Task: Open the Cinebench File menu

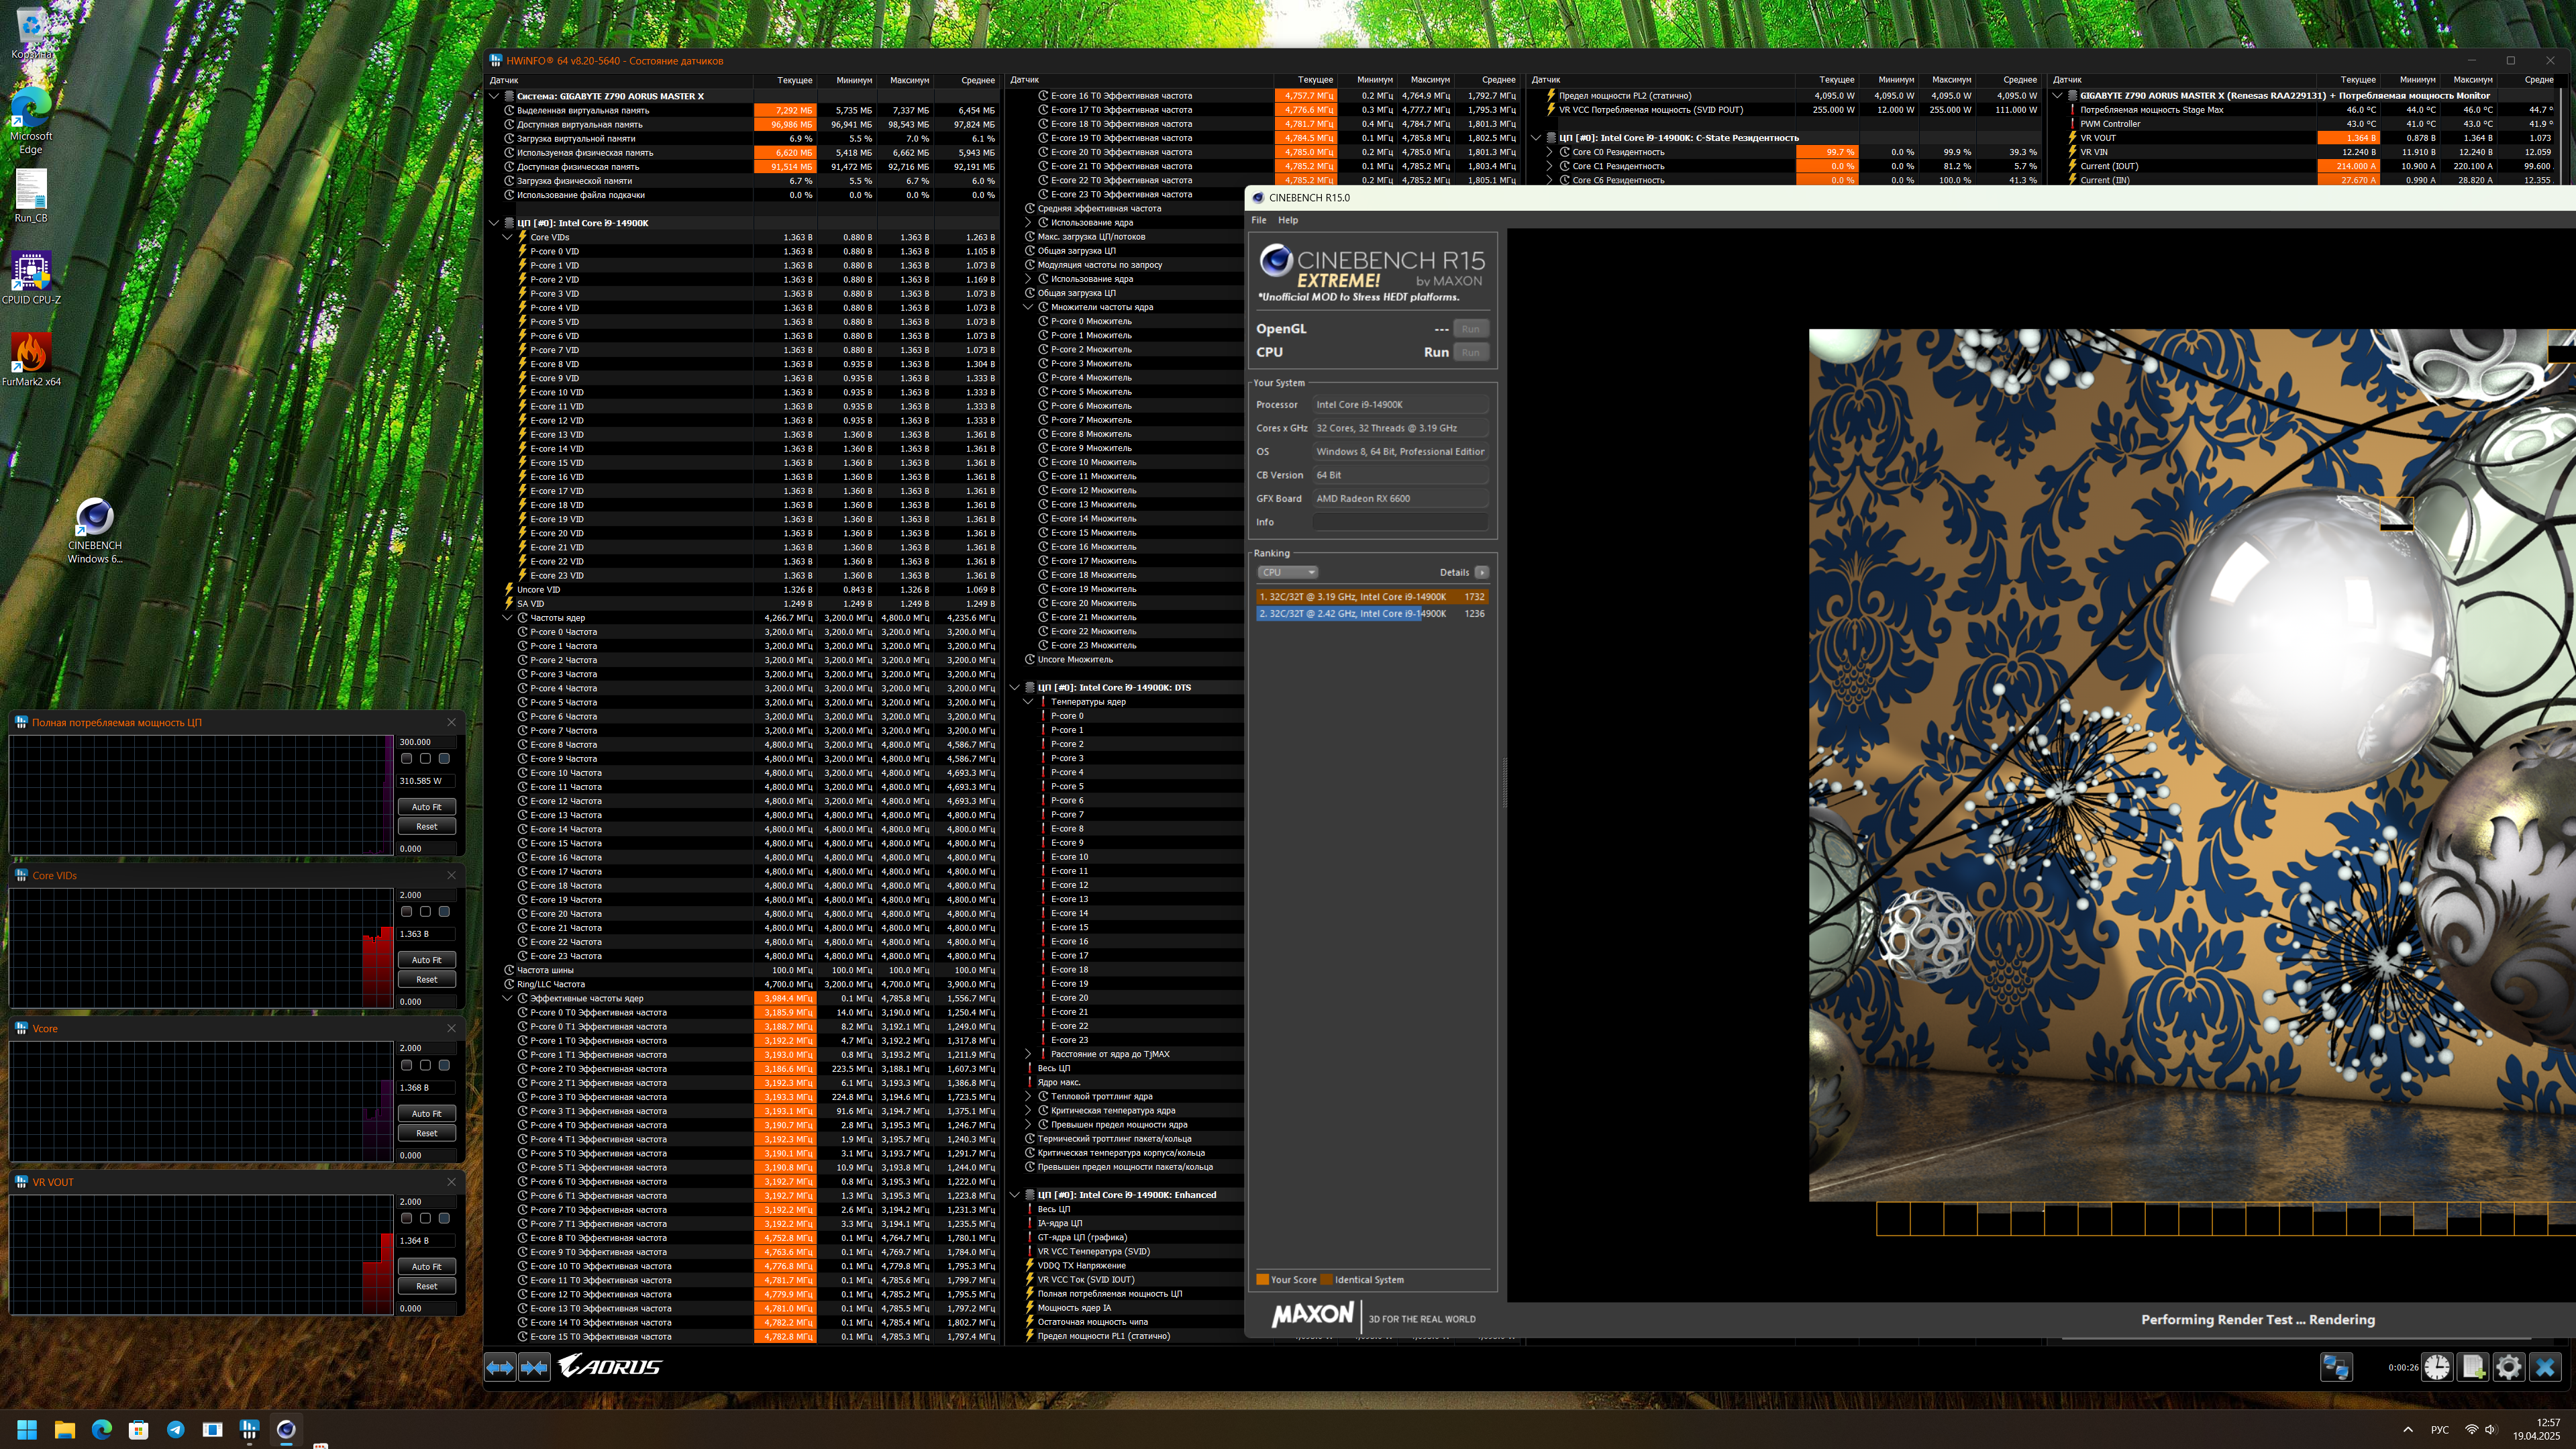Action: (x=1258, y=220)
